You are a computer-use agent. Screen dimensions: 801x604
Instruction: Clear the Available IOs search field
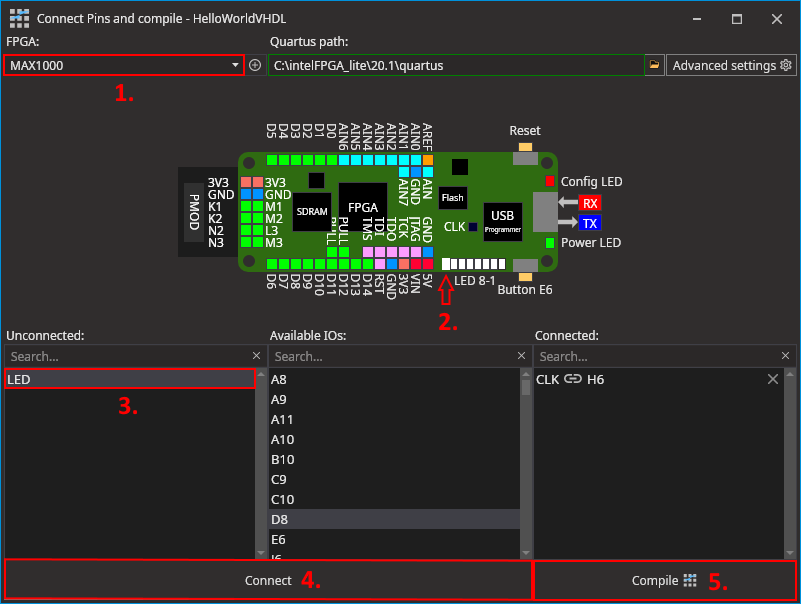(521, 356)
